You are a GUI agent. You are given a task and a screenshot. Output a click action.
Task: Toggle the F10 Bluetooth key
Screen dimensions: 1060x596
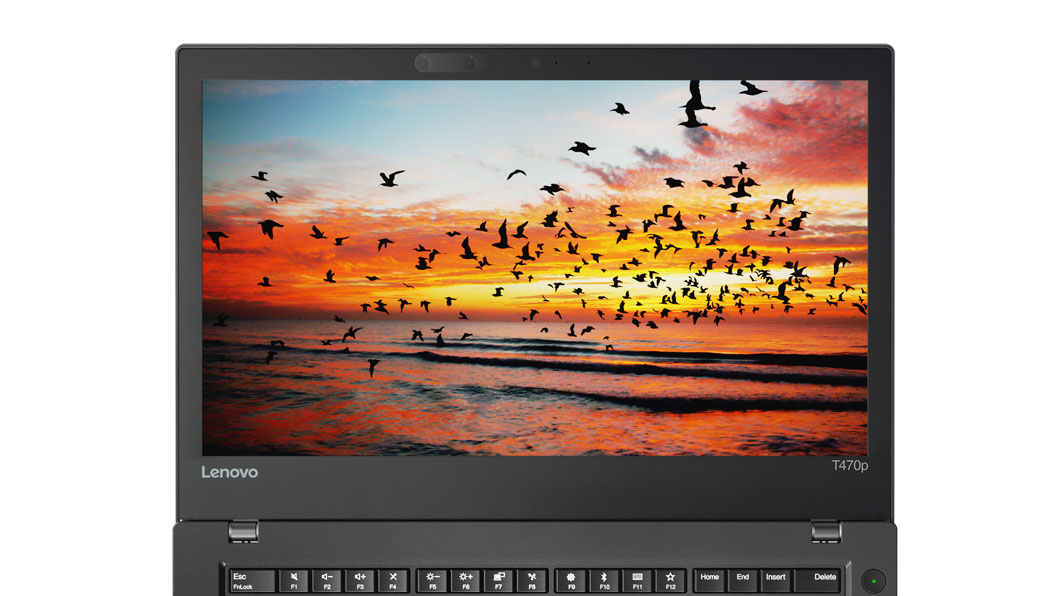tap(604, 581)
